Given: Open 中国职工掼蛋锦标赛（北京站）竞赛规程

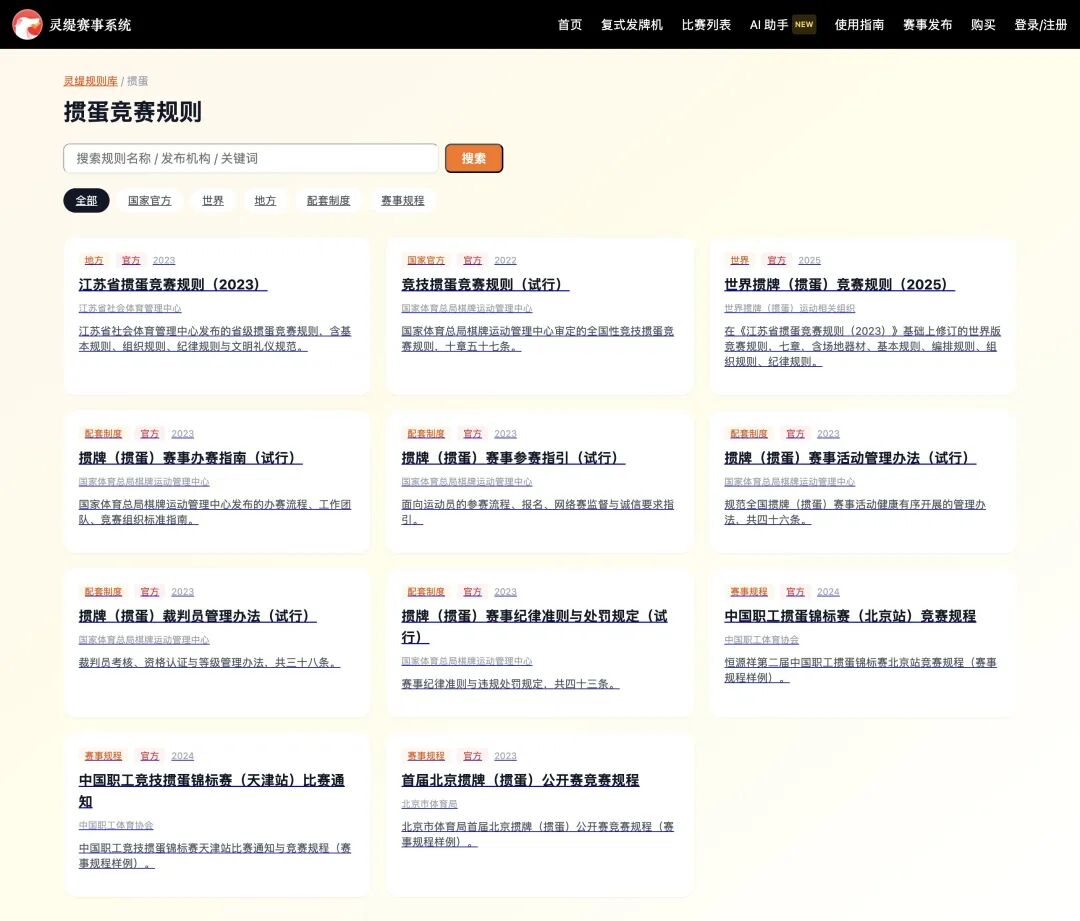Looking at the screenshot, I should click(x=850, y=616).
